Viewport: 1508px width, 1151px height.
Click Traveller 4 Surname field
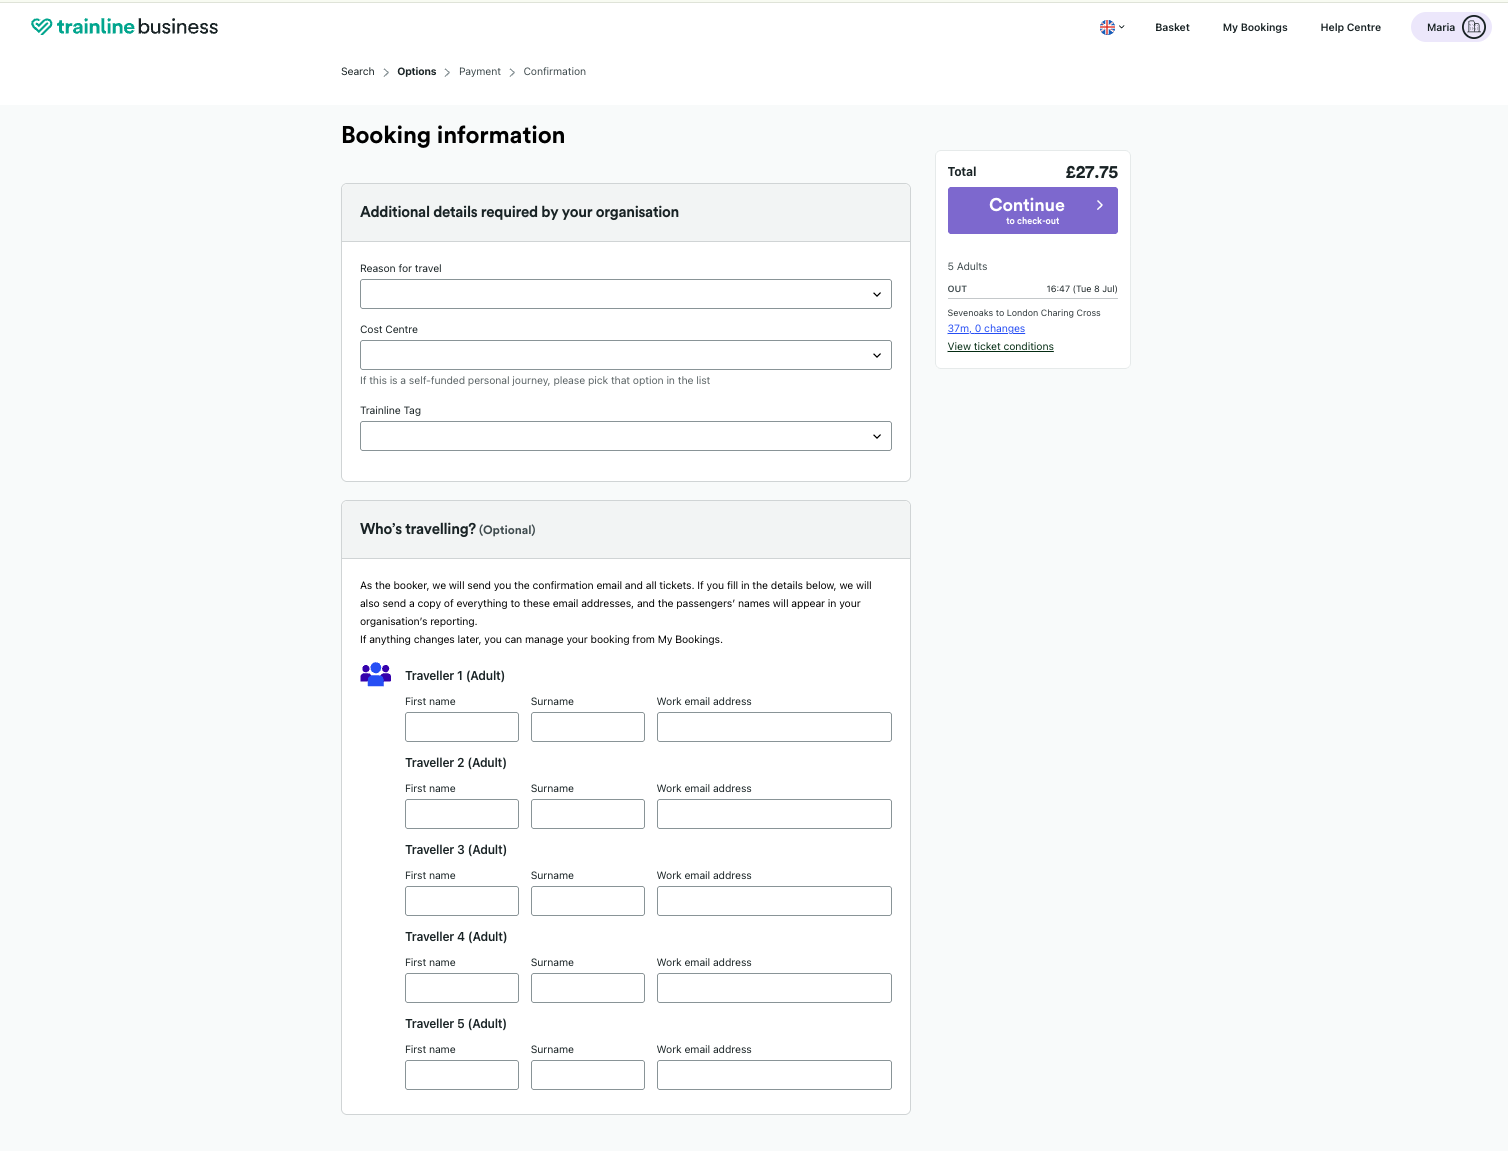[588, 988]
